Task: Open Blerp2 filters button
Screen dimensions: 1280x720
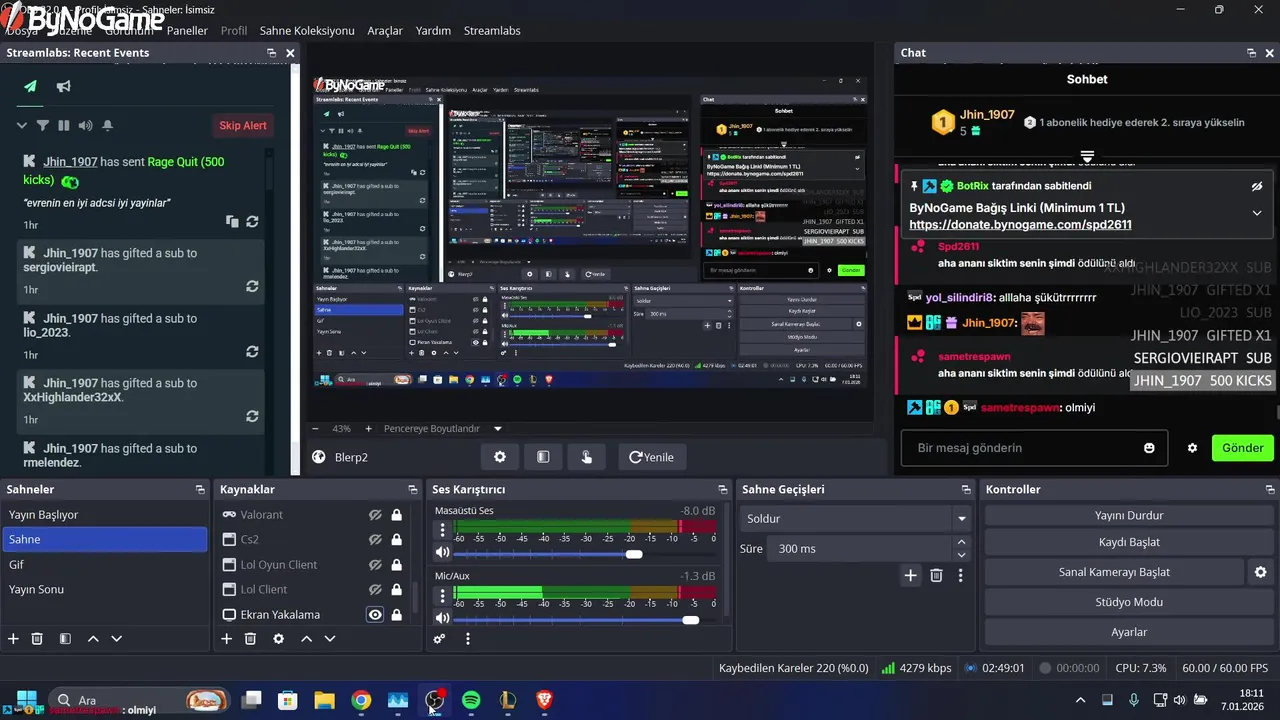Action: (543, 457)
